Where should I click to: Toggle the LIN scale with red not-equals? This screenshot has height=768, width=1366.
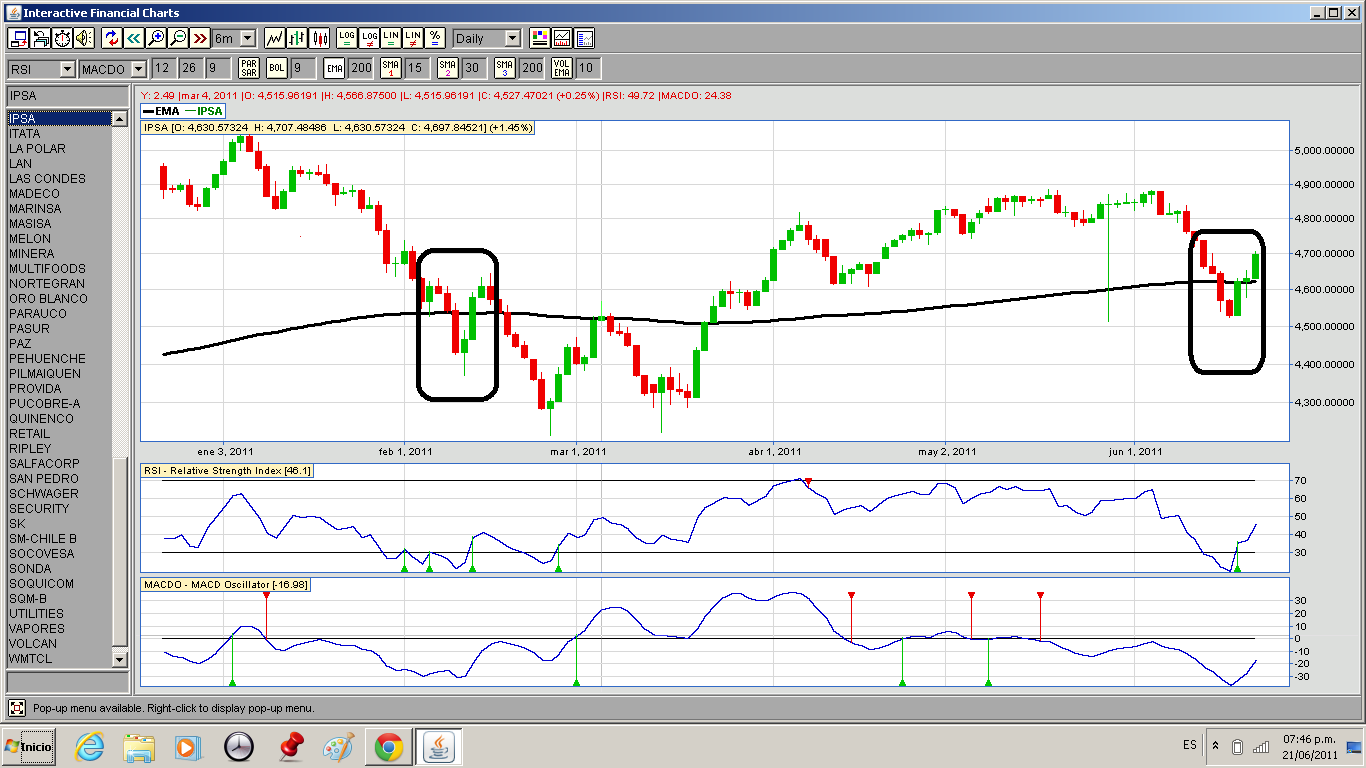click(x=413, y=38)
